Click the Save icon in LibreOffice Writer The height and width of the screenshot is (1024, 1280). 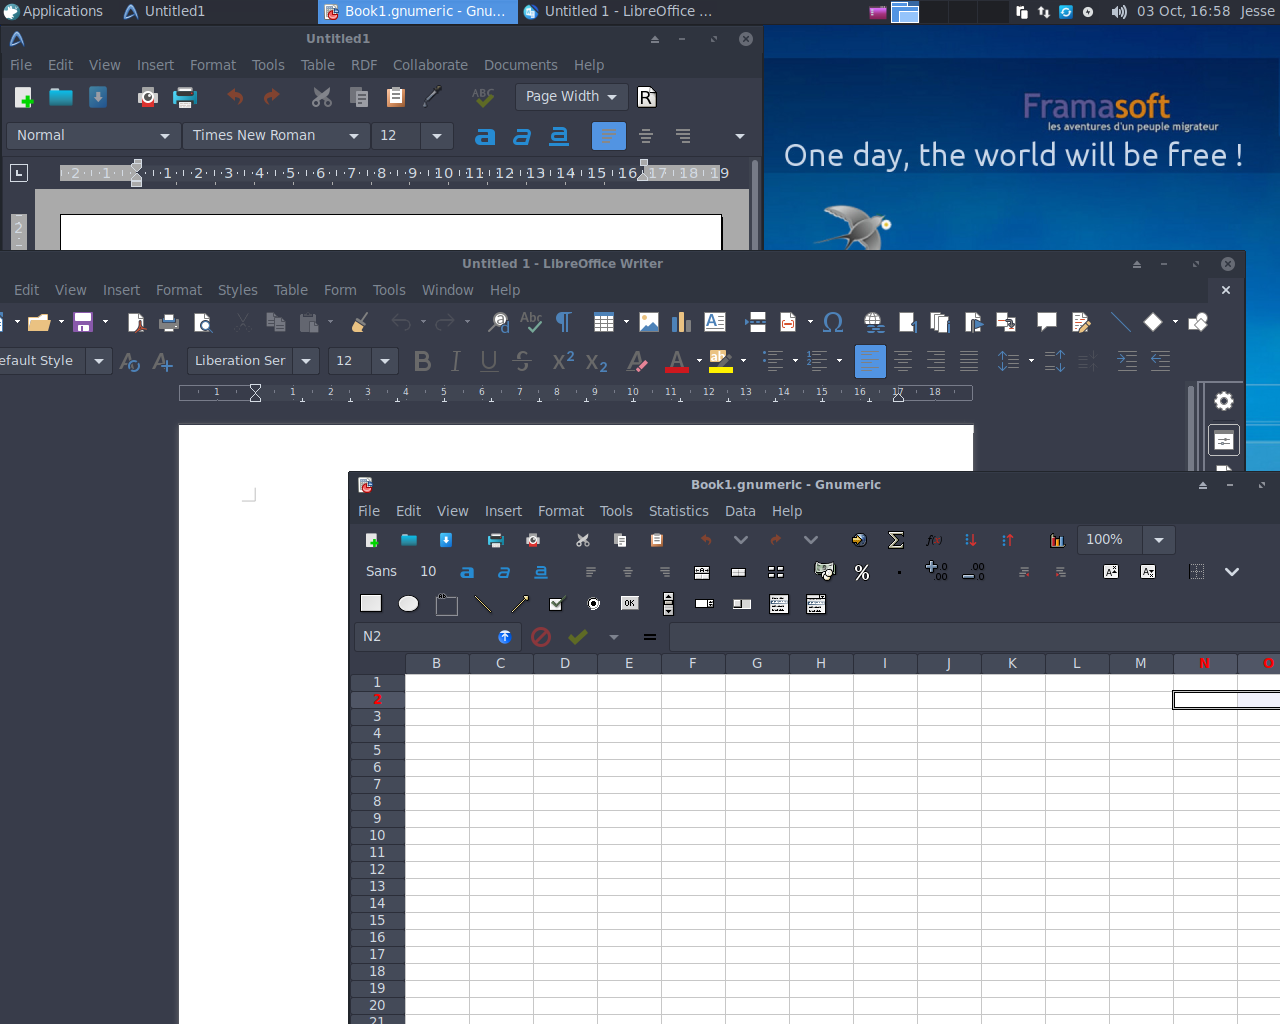pyautogui.click(x=83, y=322)
